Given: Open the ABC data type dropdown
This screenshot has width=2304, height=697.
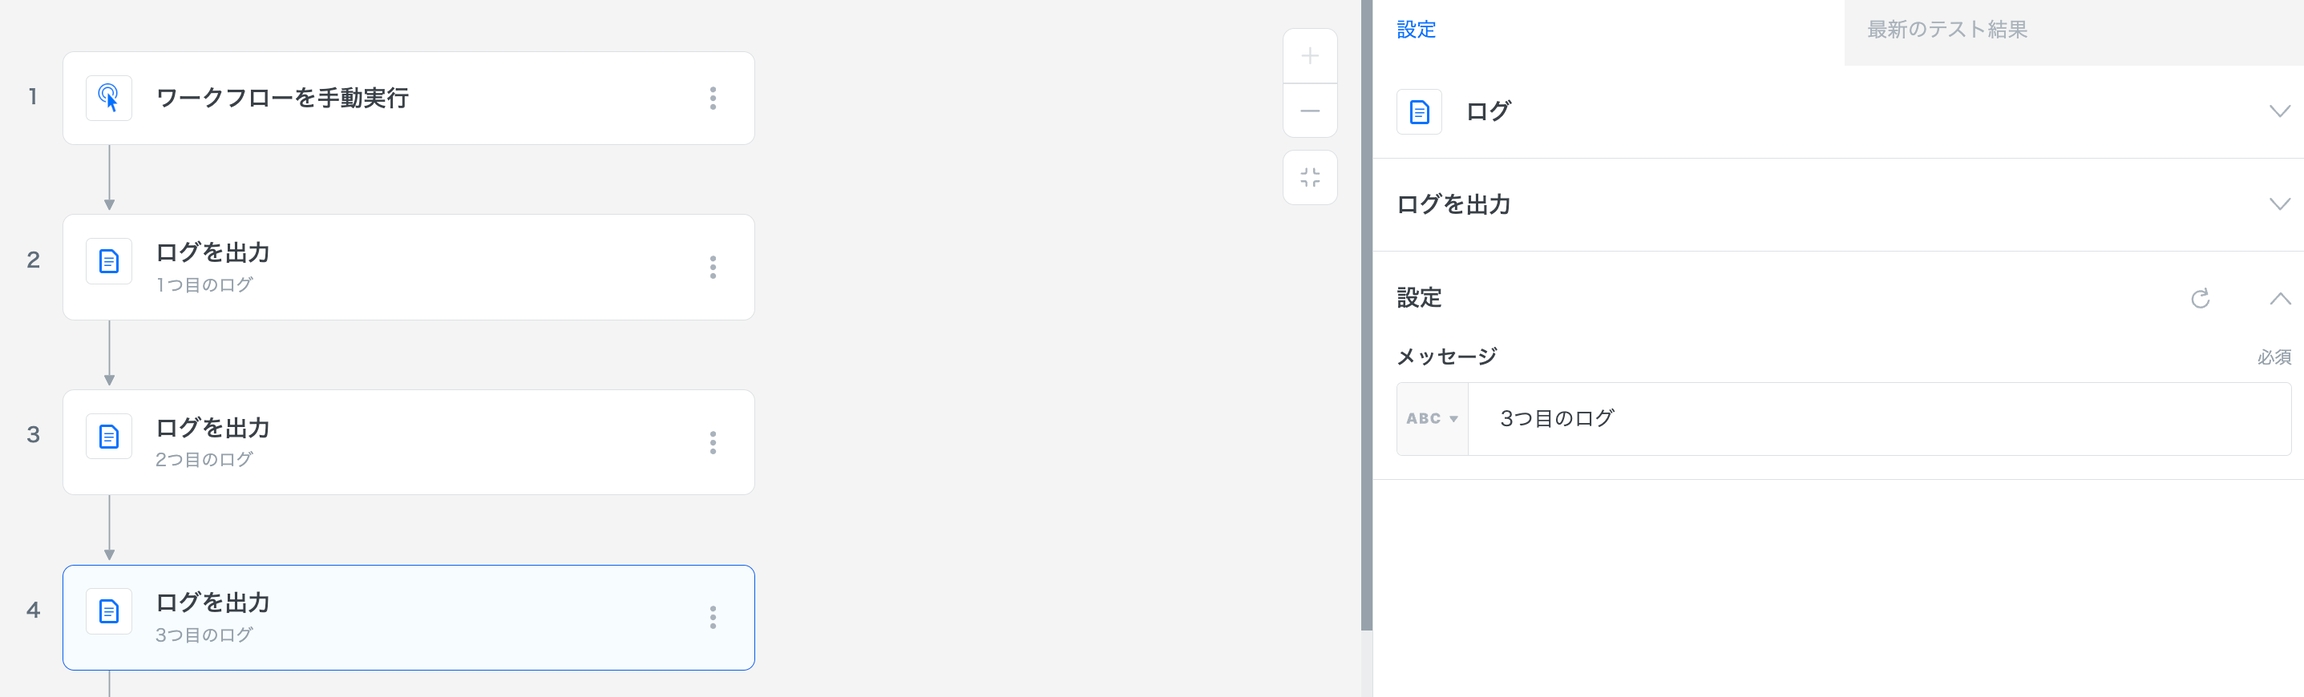Looking at the screenshot, I should click(x=1432, y=419).
